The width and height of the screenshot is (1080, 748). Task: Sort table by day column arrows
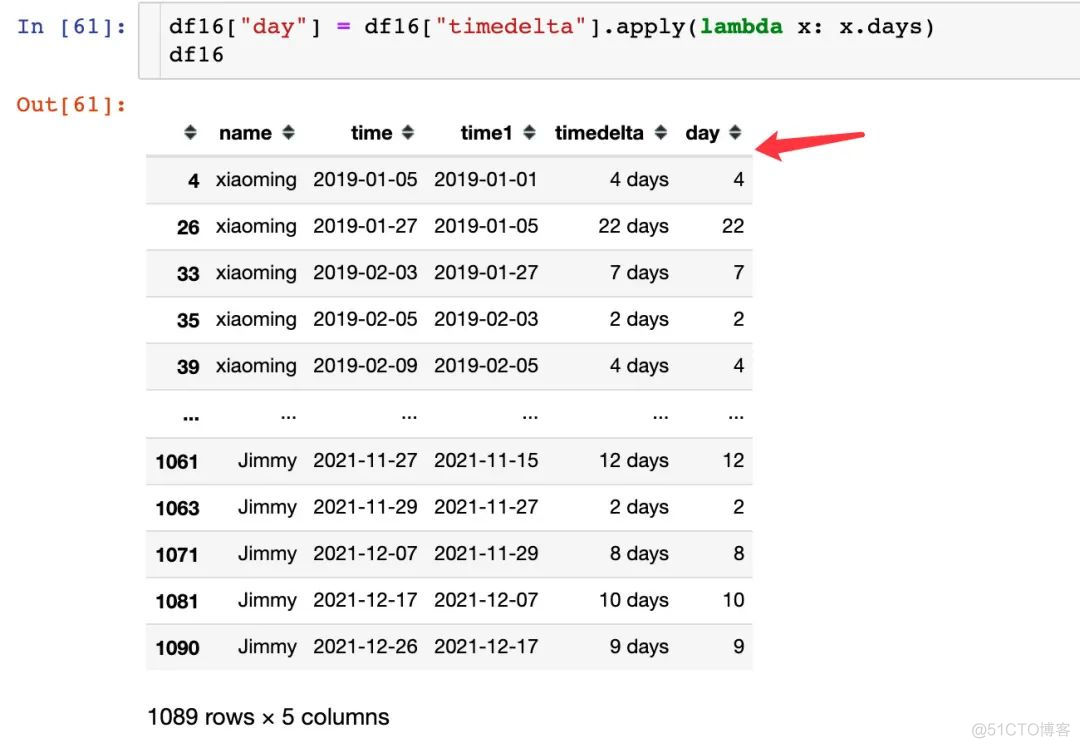click(x=735, y=132)
